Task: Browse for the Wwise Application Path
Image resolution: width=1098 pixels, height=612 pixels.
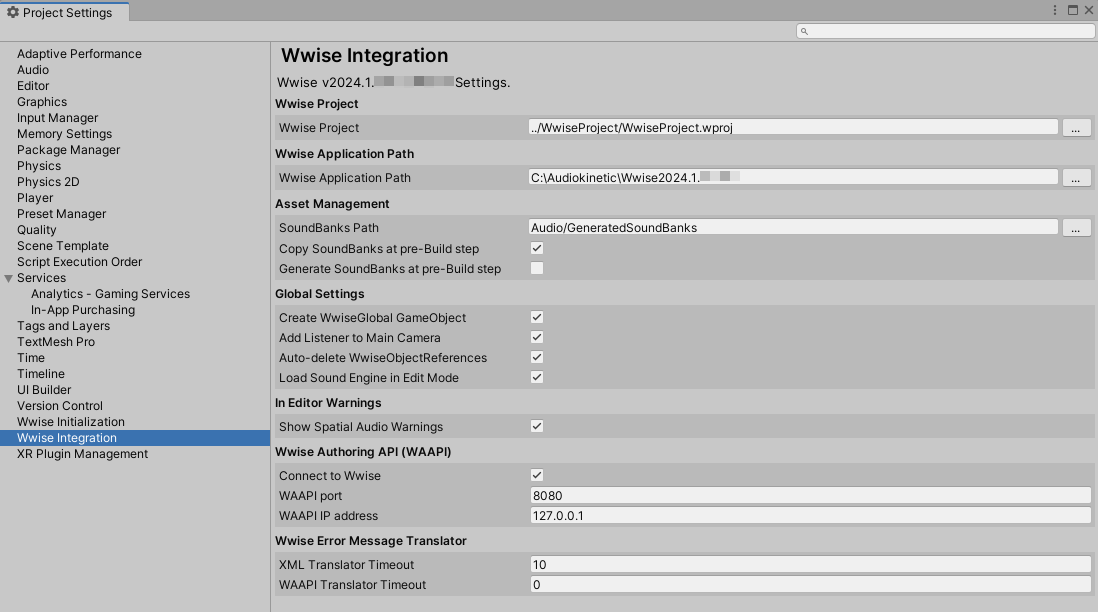Action: click(1075, 178)
